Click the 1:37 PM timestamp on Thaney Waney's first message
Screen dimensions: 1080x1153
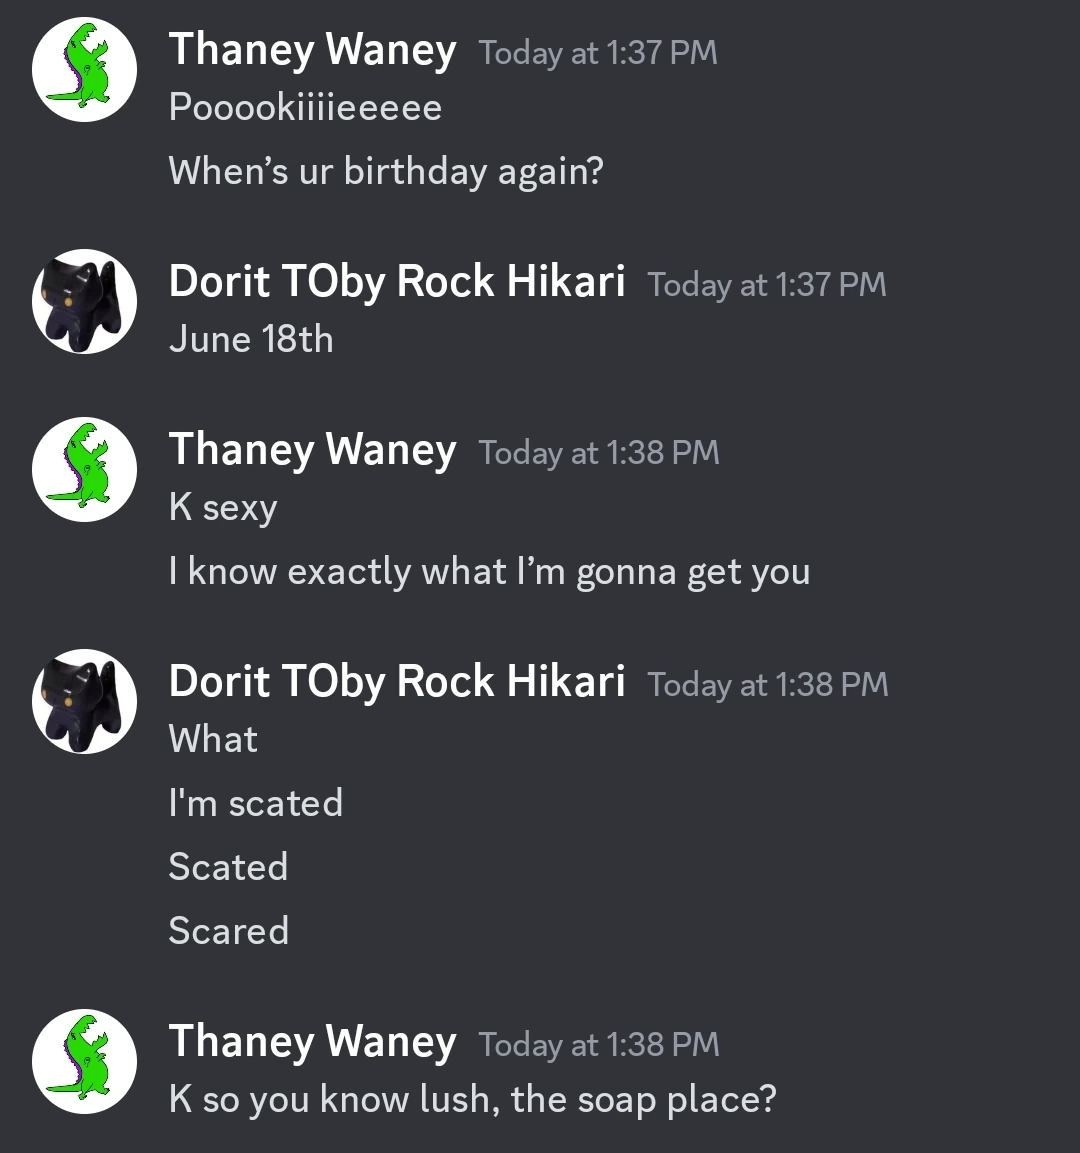click(598, 53)
